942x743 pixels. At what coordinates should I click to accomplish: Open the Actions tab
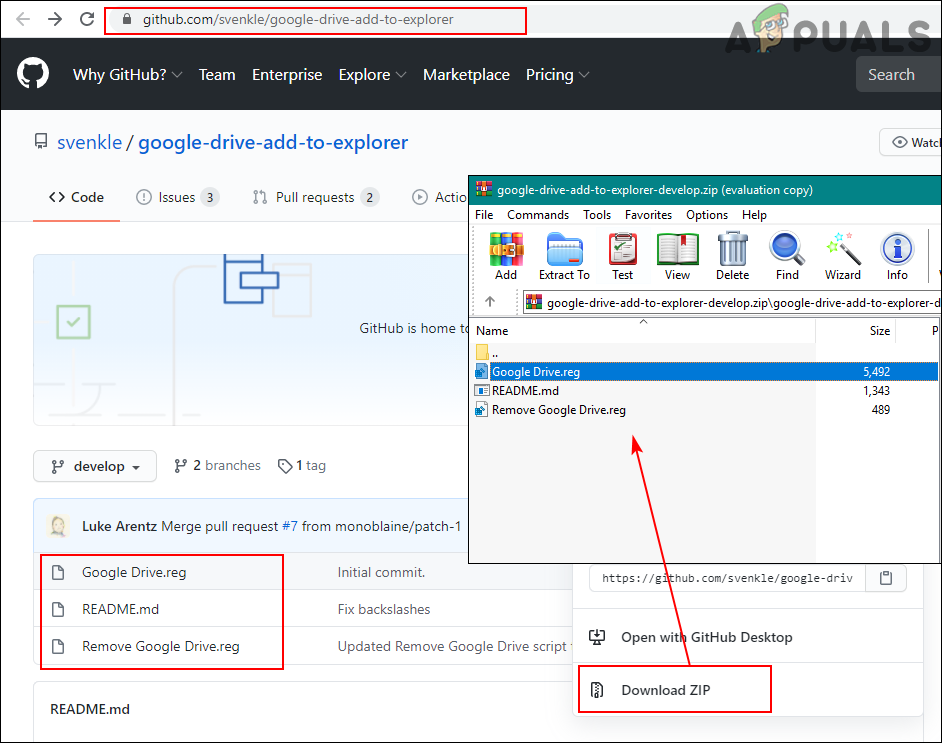point(440,197)
